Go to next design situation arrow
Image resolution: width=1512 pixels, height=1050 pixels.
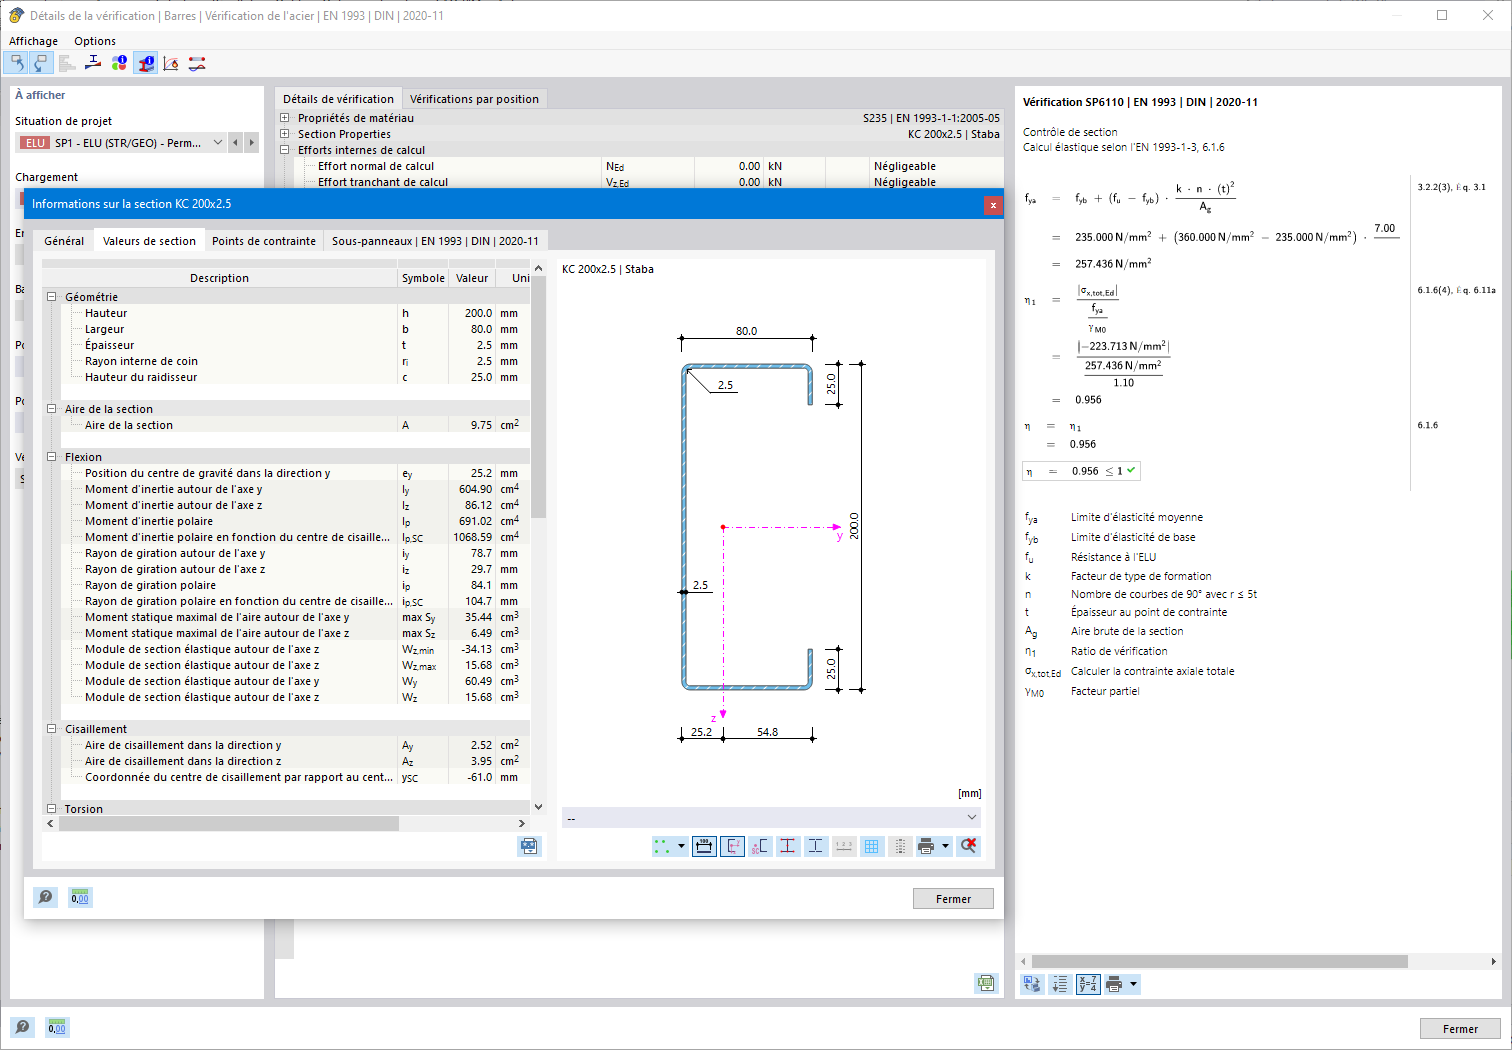[x=251, y=143]
